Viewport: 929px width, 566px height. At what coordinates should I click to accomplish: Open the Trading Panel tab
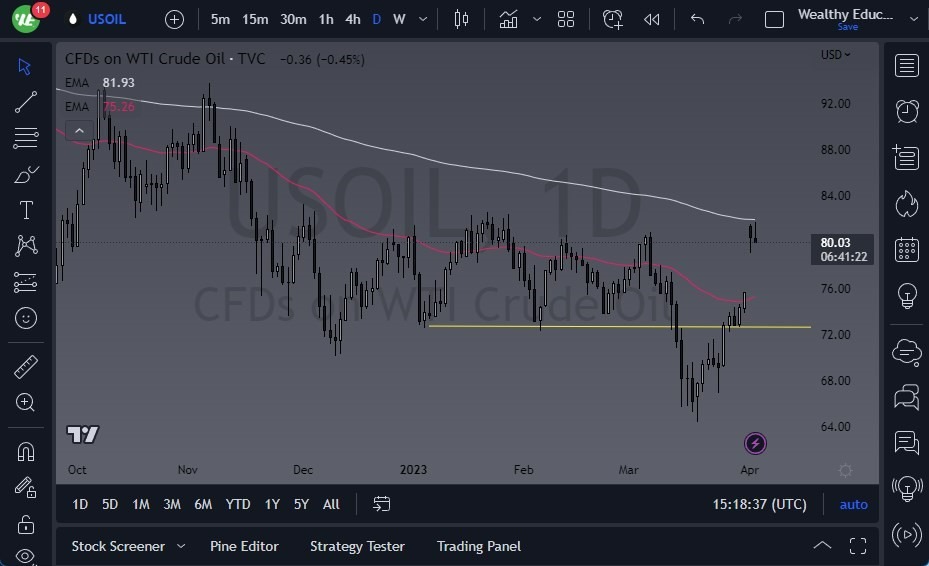tap(479, 546)
